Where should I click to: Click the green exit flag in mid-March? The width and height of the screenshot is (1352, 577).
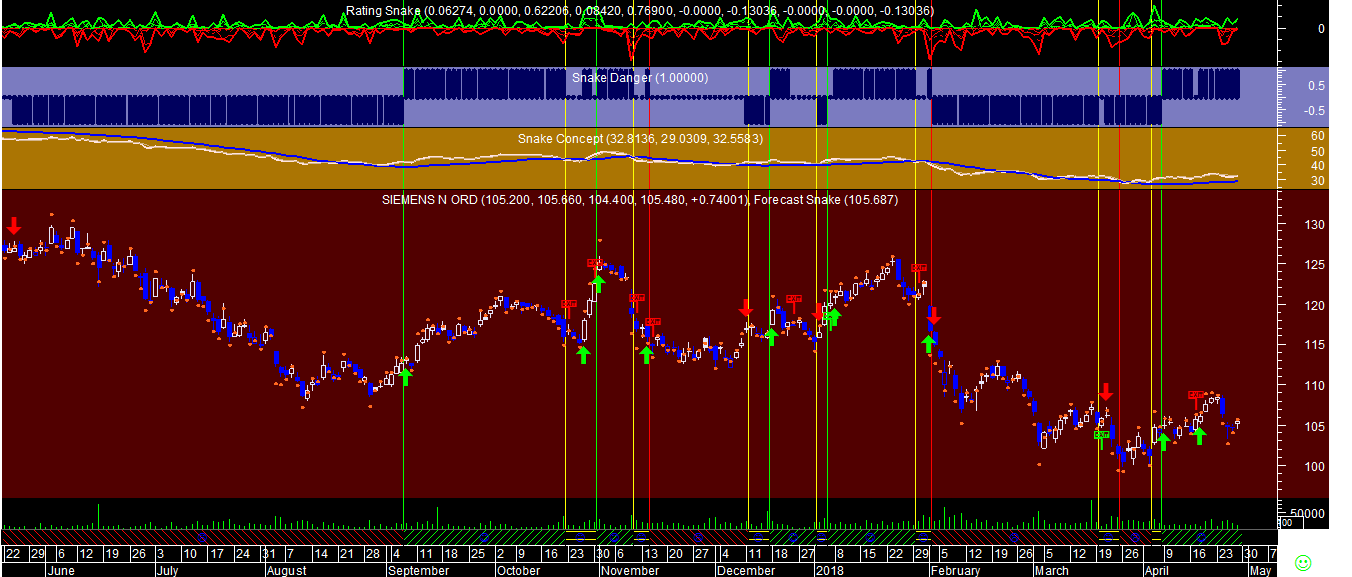(x=1102, y=435)
